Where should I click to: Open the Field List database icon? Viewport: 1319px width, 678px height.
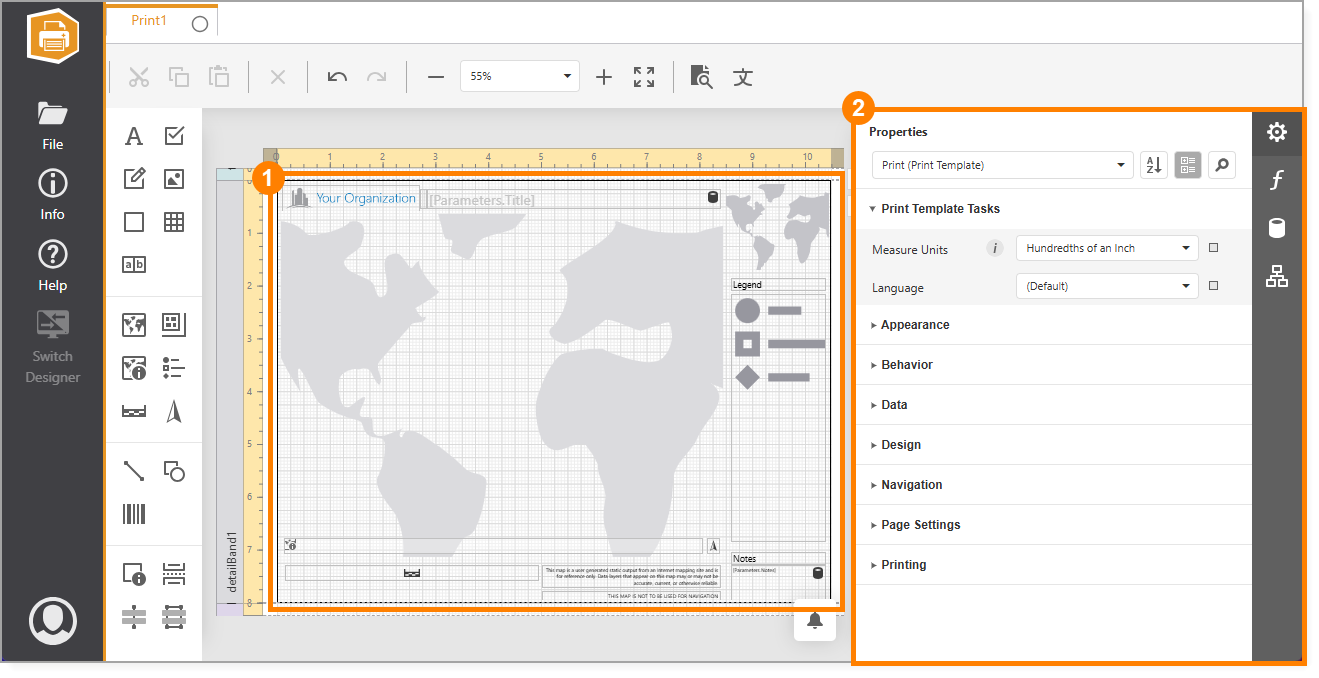coord(1276,228)
